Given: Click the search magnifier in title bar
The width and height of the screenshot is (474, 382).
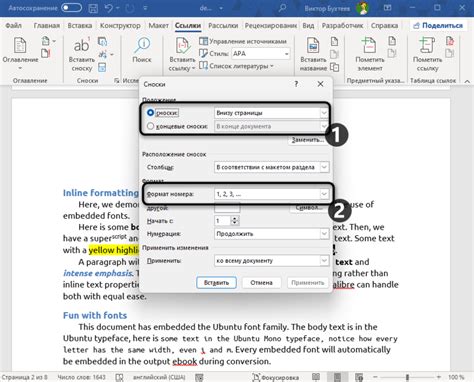Looking at the screenshot, I should pyautogui.click(x=282, y=8).
